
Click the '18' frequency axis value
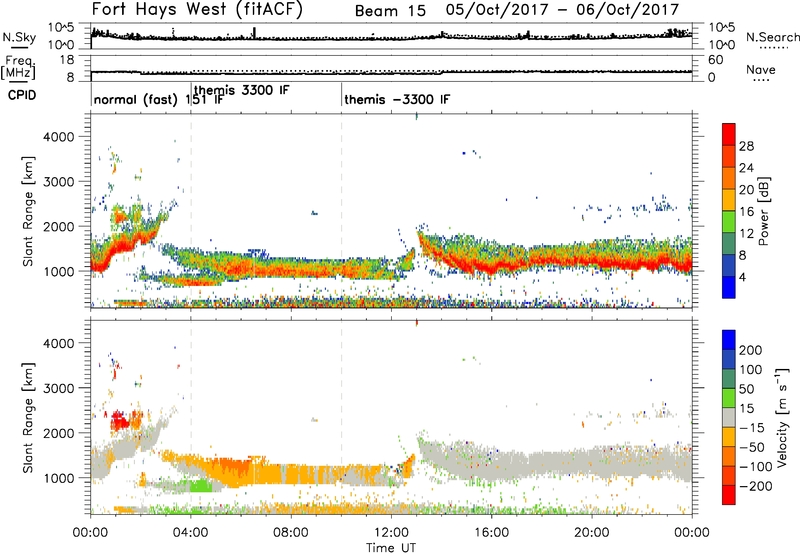pos(67,60)
